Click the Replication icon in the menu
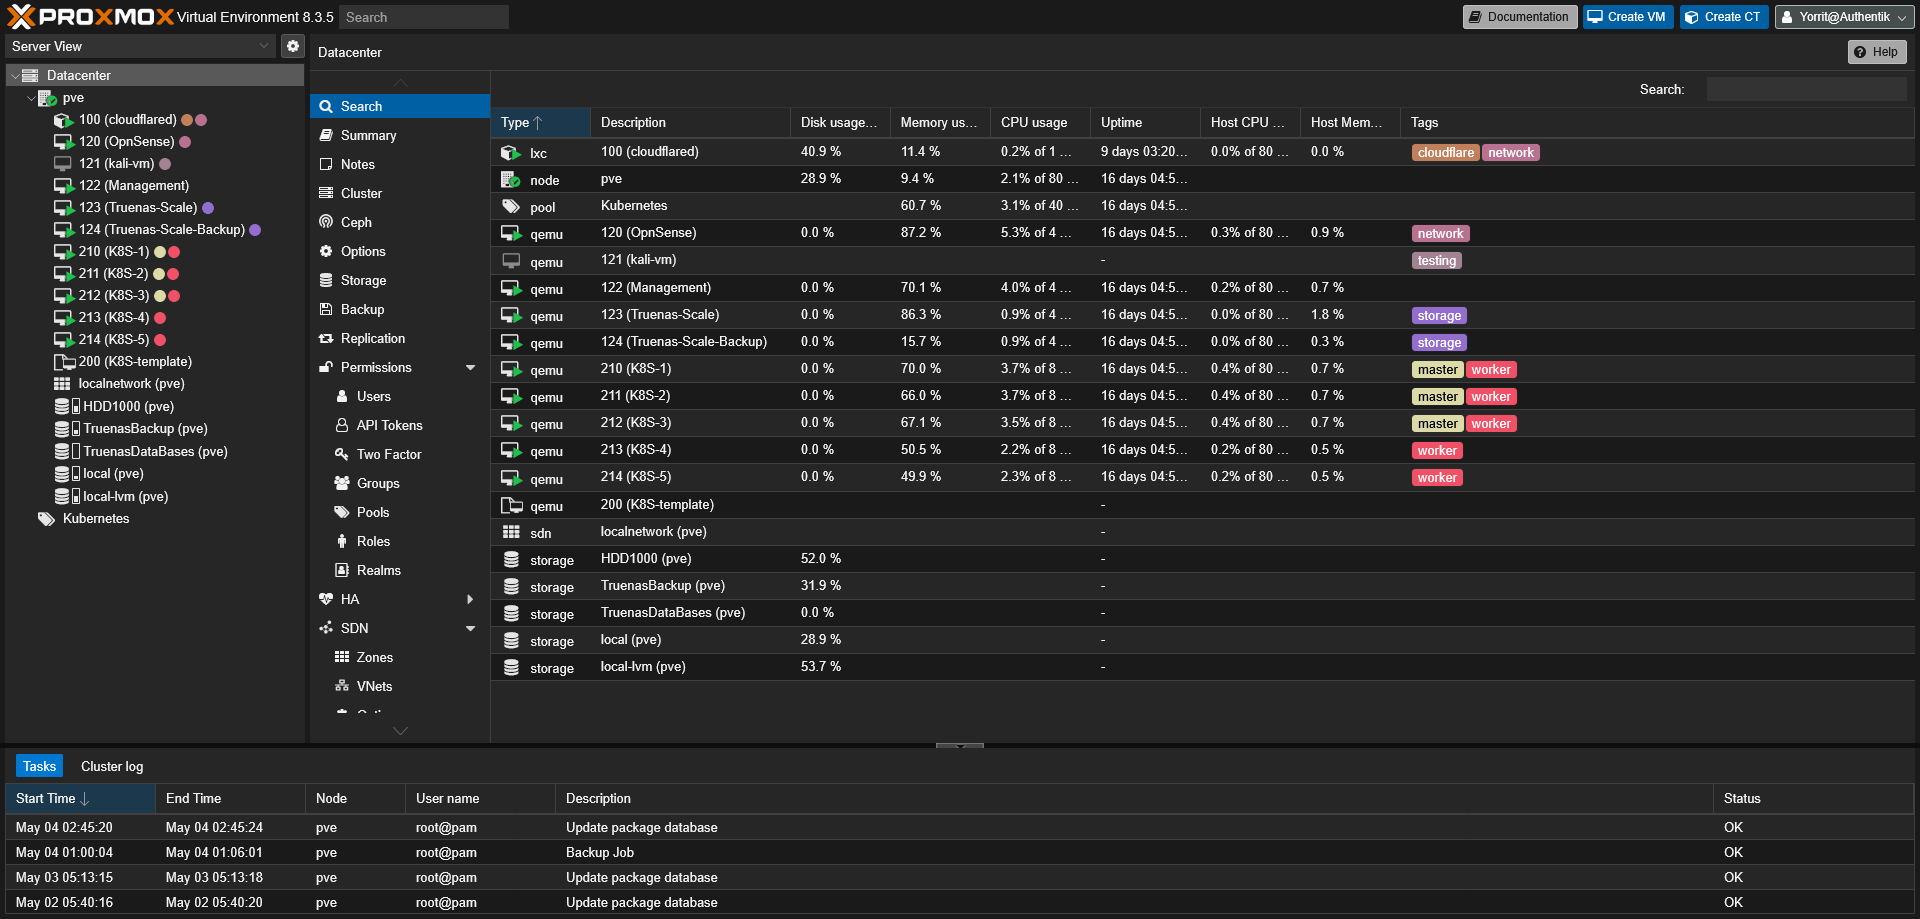 326,338
